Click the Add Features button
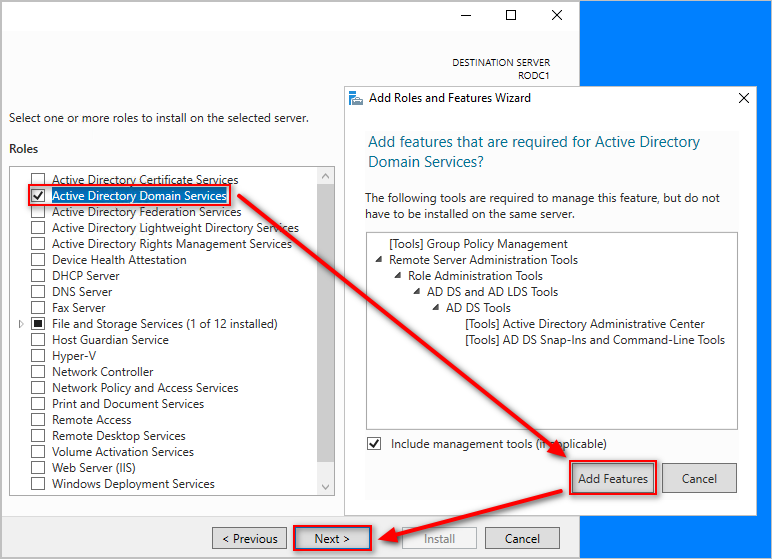 (x=613, y=478)
